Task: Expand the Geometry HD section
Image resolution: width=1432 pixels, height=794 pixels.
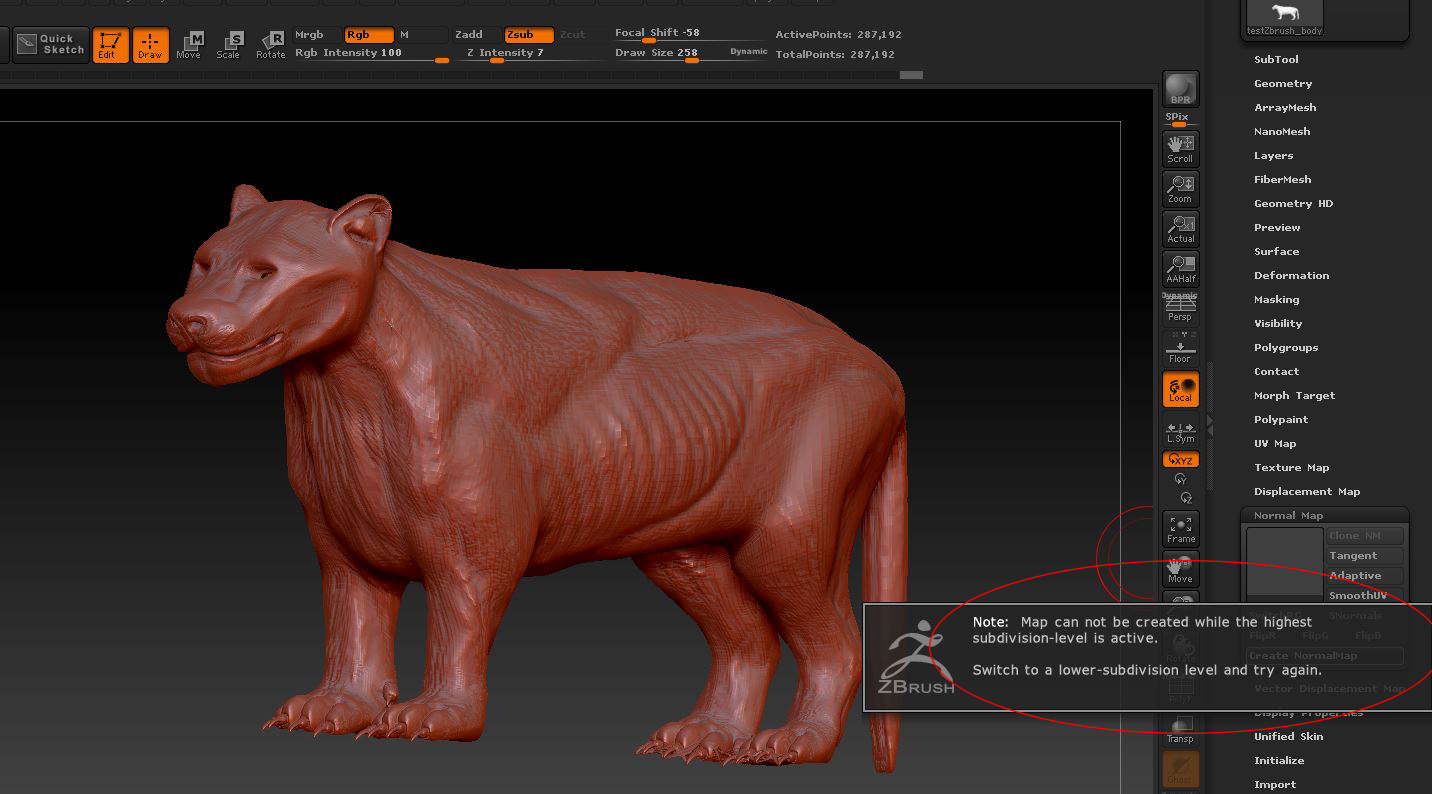Action: point(1294,204)
